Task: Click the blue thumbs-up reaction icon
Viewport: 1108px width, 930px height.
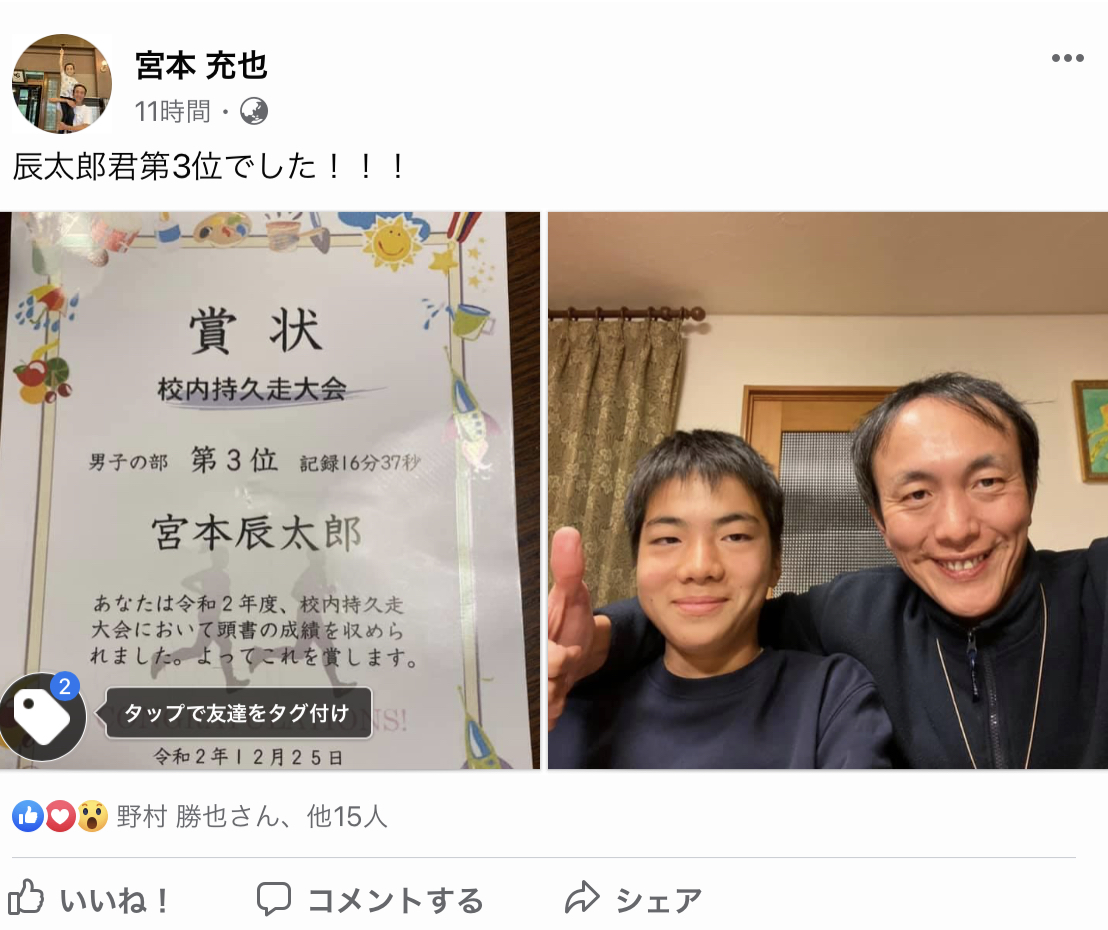Action: click(28, 817)
